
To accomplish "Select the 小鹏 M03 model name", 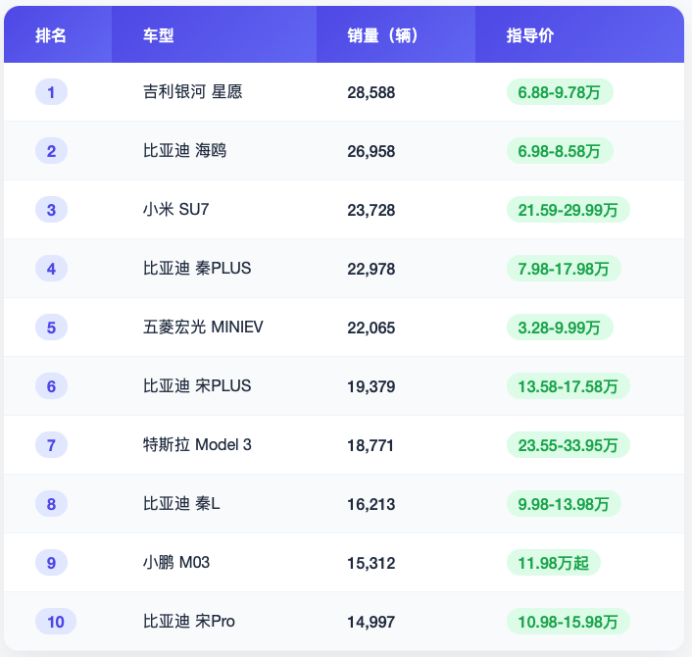I will click(176, 562).
